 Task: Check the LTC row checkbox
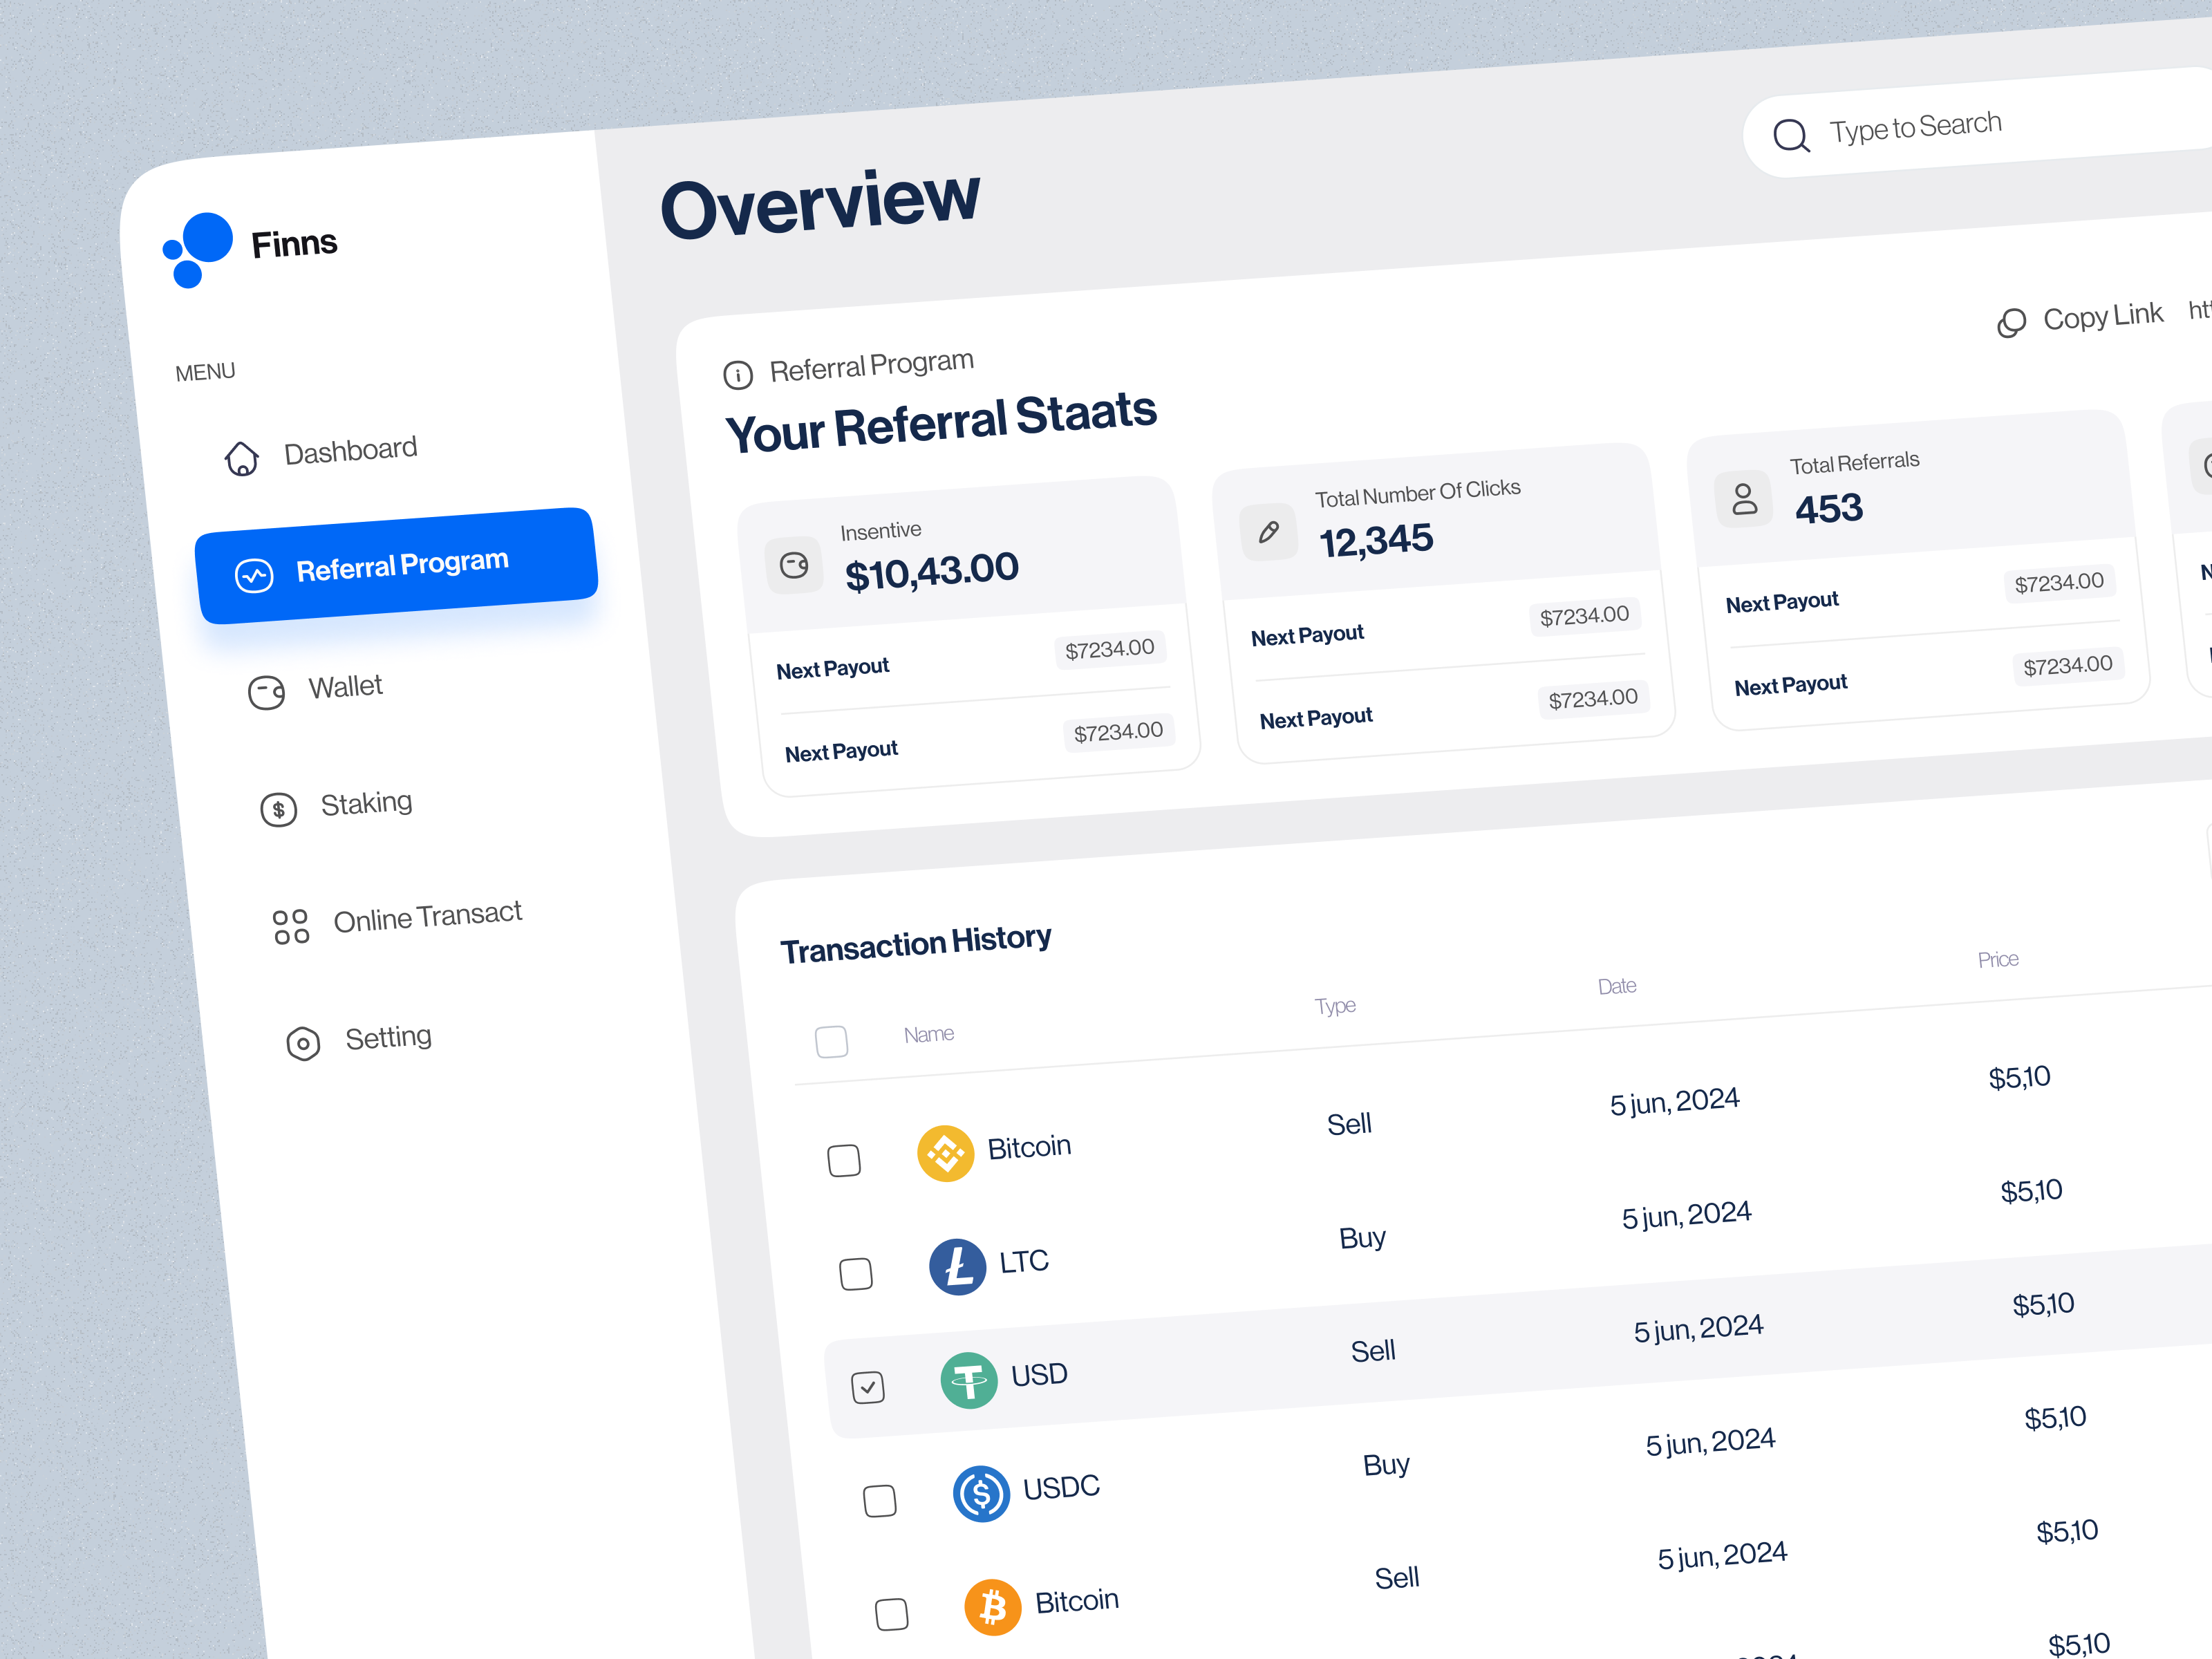855,1273
